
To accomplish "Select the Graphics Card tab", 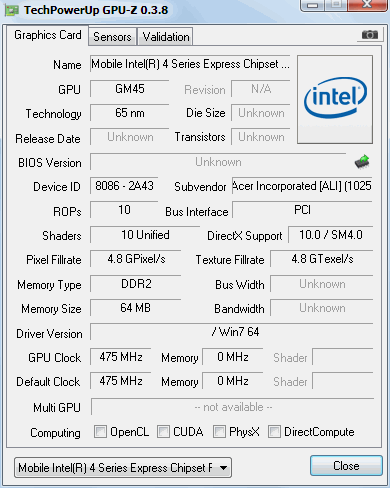I will coord(48,35).
